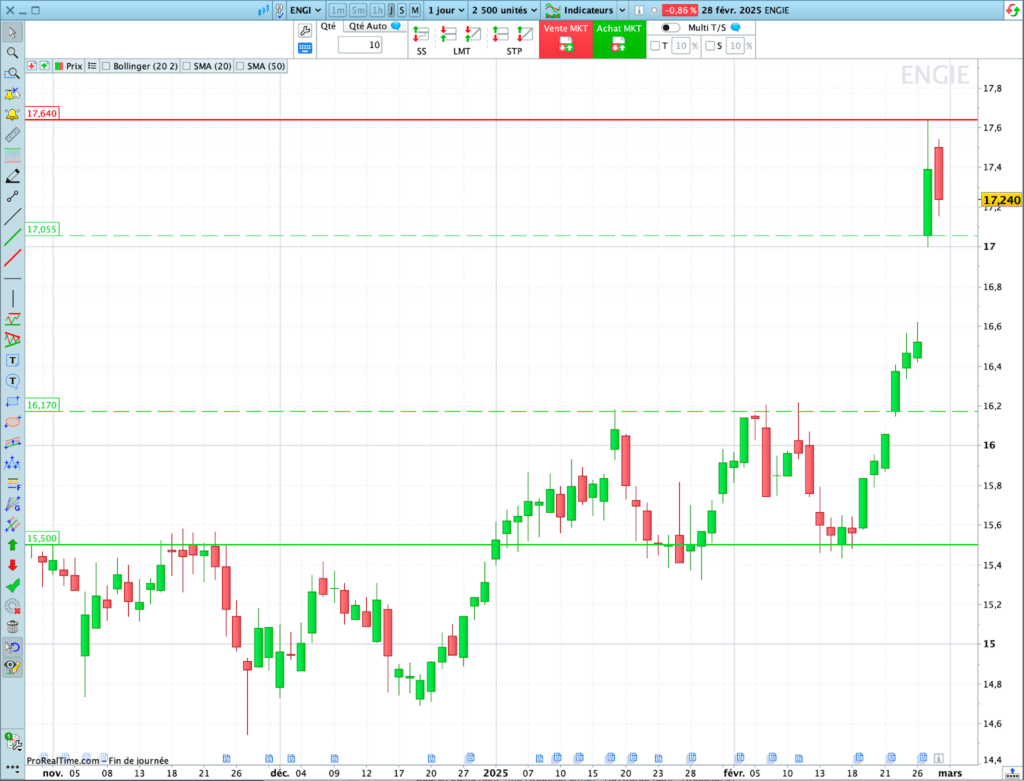Expand the Prix list icon

coord(92,66)
